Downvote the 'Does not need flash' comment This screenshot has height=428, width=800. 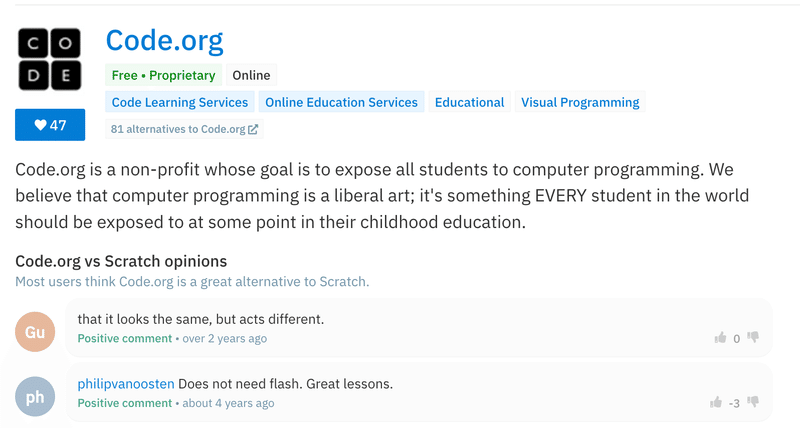click(753, 402)
